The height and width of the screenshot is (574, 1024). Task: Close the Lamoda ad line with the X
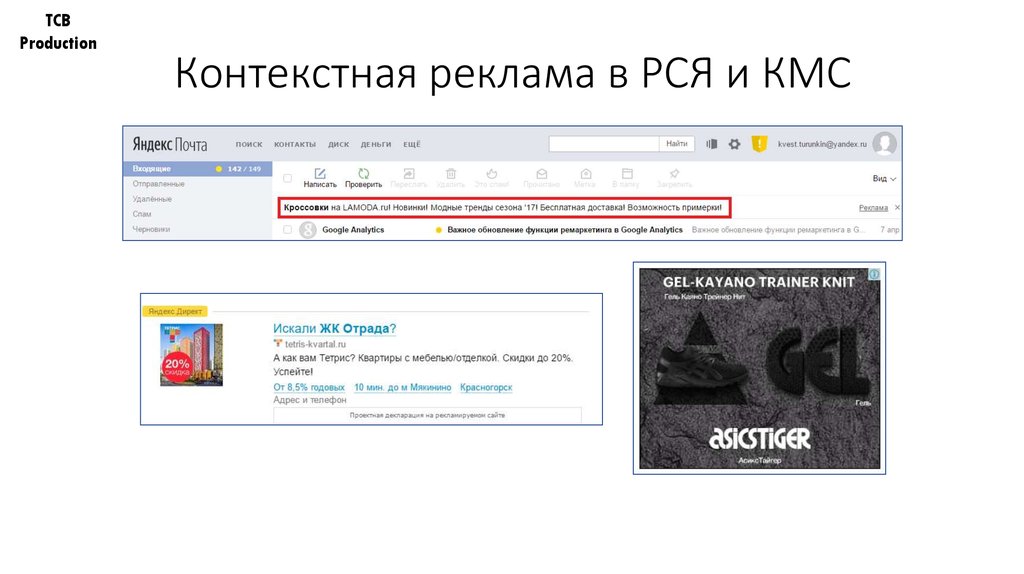897,207
